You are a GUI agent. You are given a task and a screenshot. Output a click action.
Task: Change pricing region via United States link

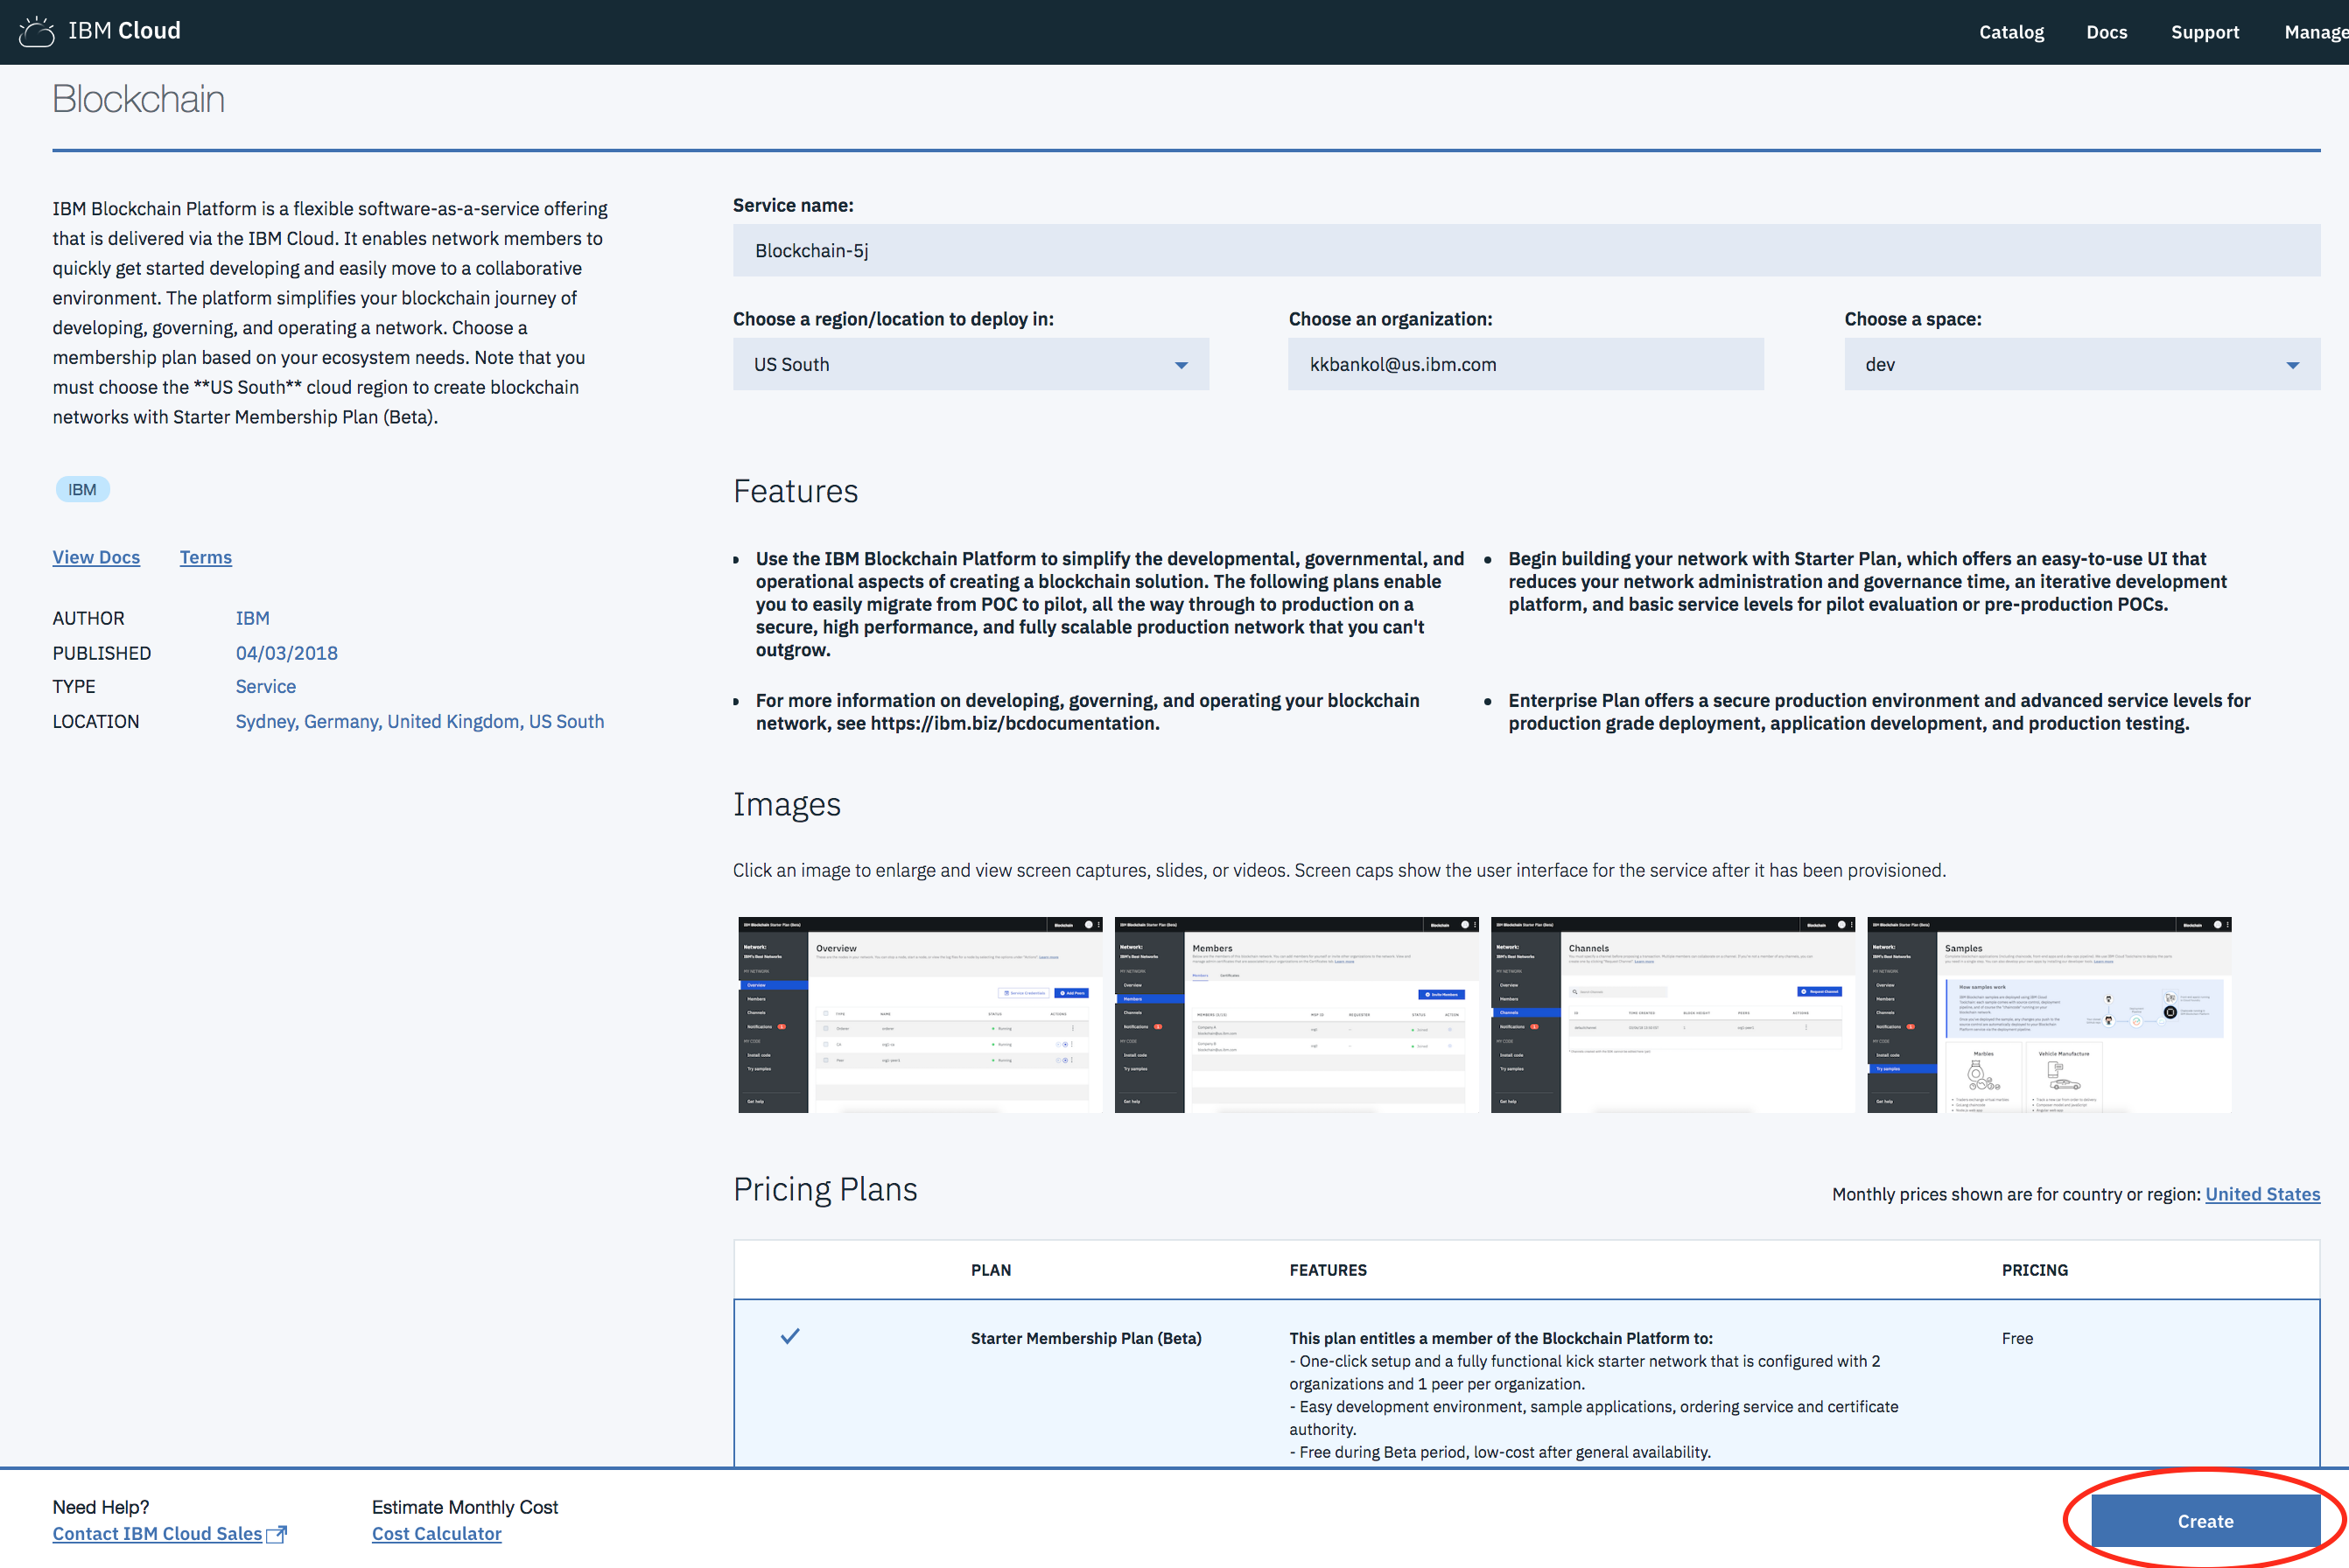coord(2262,1194)
